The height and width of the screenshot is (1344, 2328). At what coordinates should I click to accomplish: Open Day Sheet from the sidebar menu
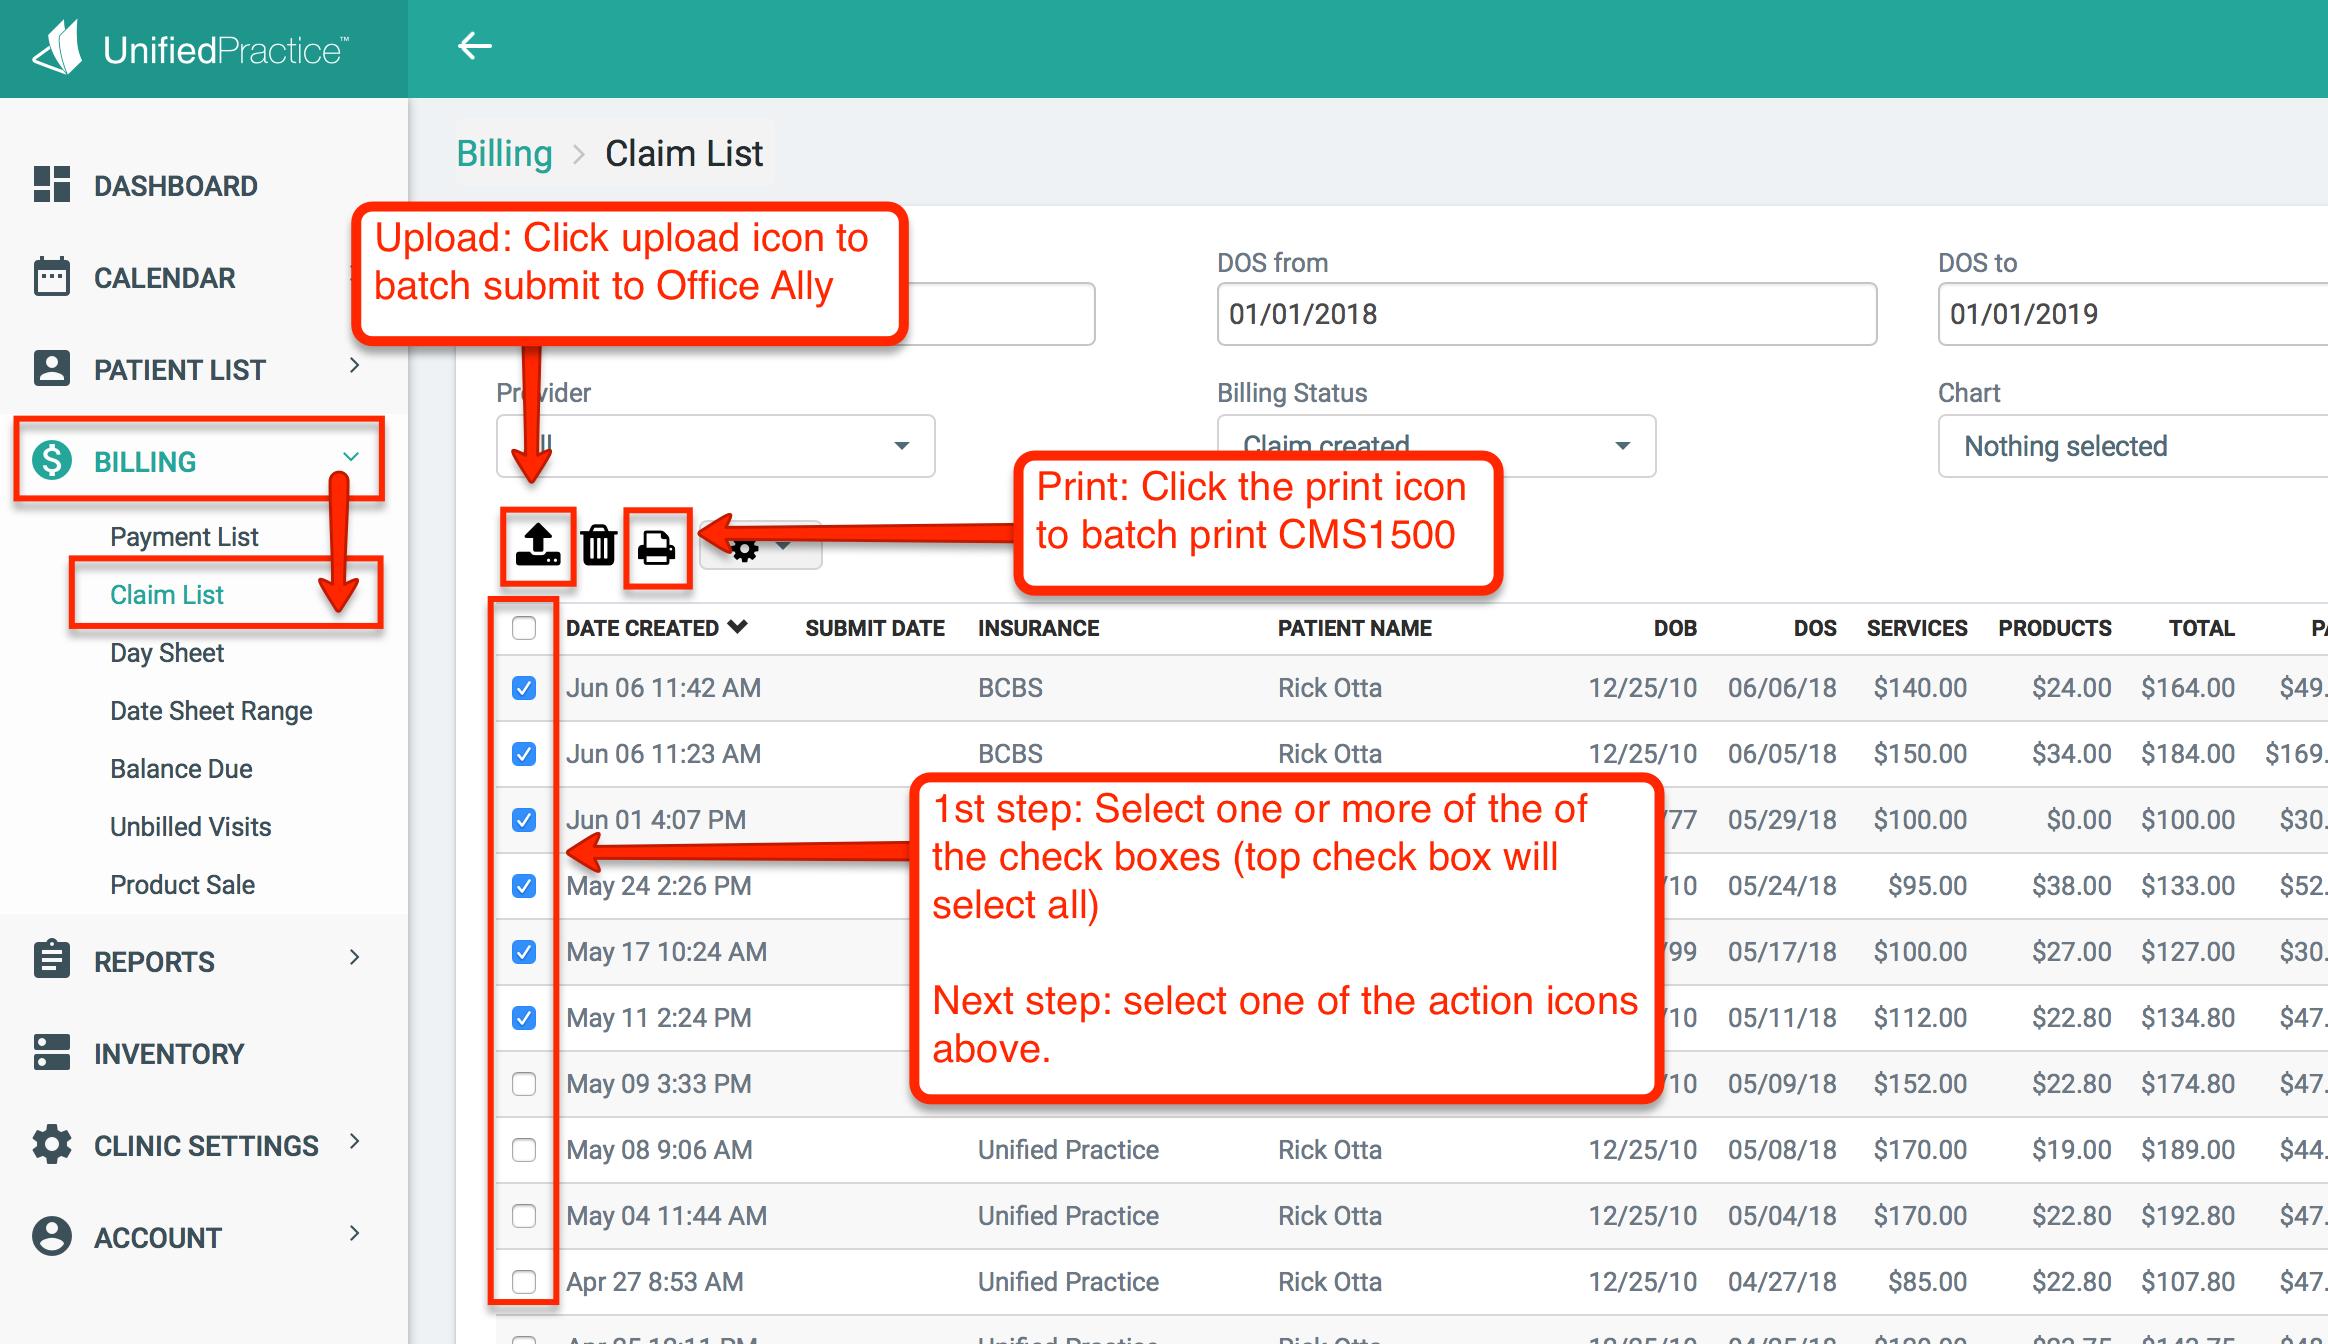click(x=166, y=652)
